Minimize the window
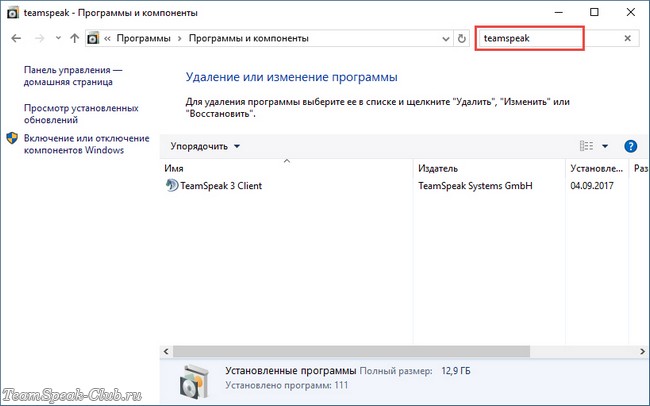The height and width of the screenshot is (406, 650). coord(559,12)
